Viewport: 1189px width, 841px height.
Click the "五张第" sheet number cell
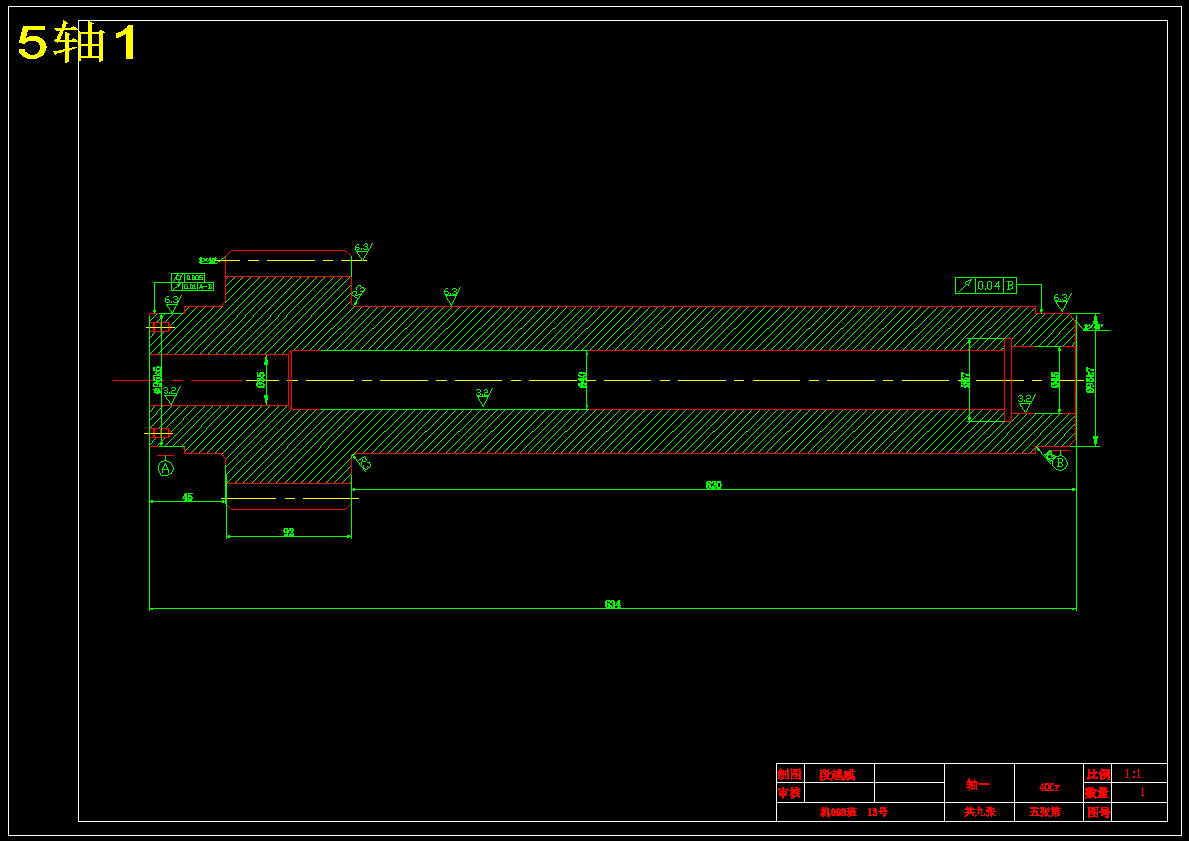[1049, 812]
